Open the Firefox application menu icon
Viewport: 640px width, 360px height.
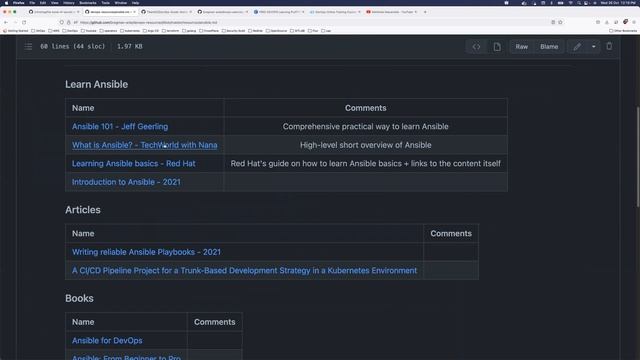[x=634, y=22]
